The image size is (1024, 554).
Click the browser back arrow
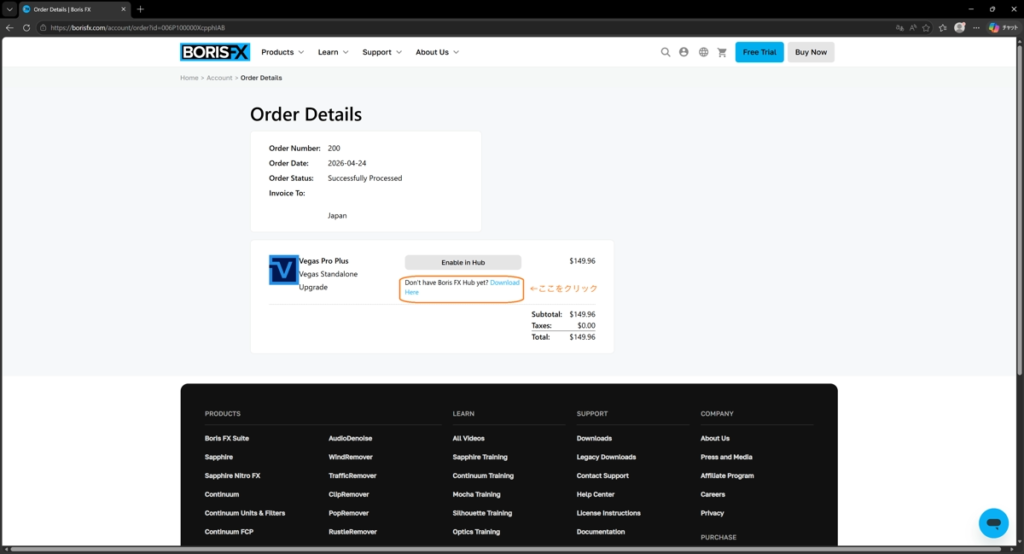[10, 27]
